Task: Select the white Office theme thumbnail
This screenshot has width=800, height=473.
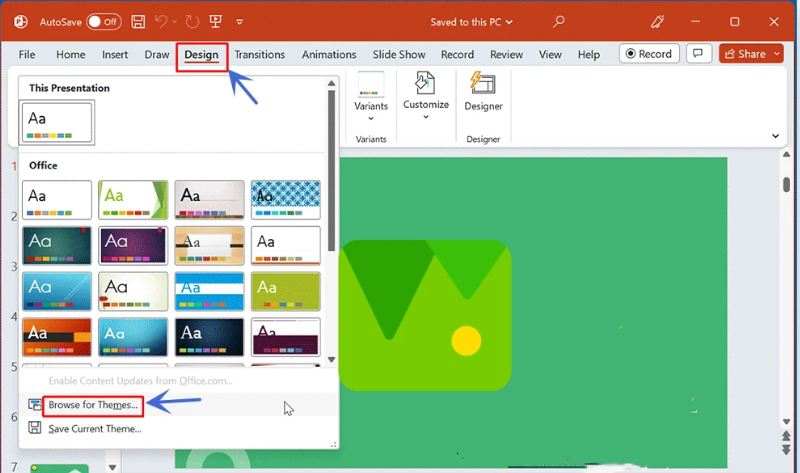Action: coord(57,200)
